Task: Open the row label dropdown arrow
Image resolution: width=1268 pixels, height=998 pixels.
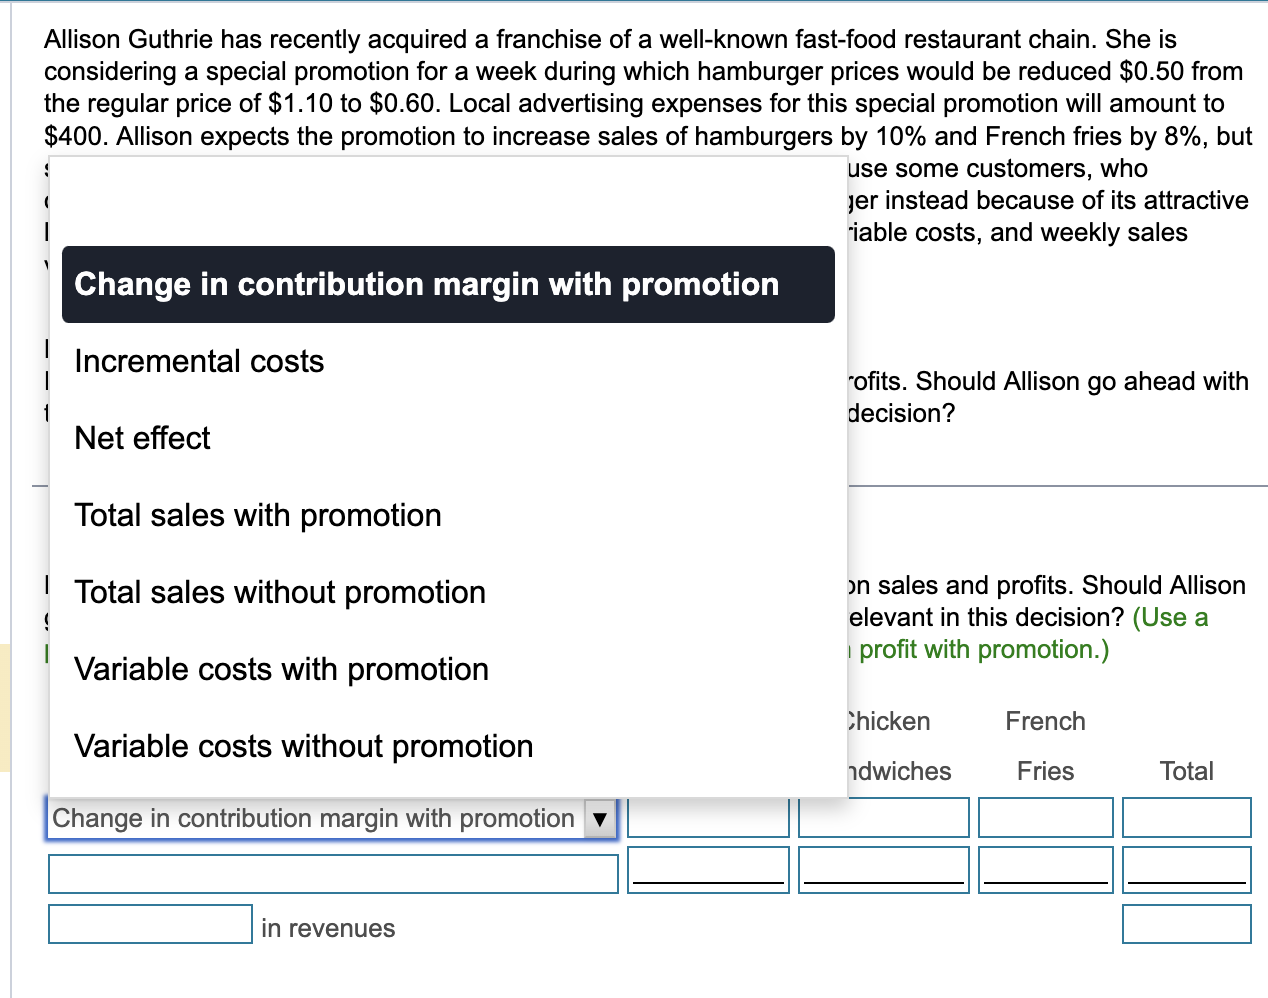Action: point(600,818)
